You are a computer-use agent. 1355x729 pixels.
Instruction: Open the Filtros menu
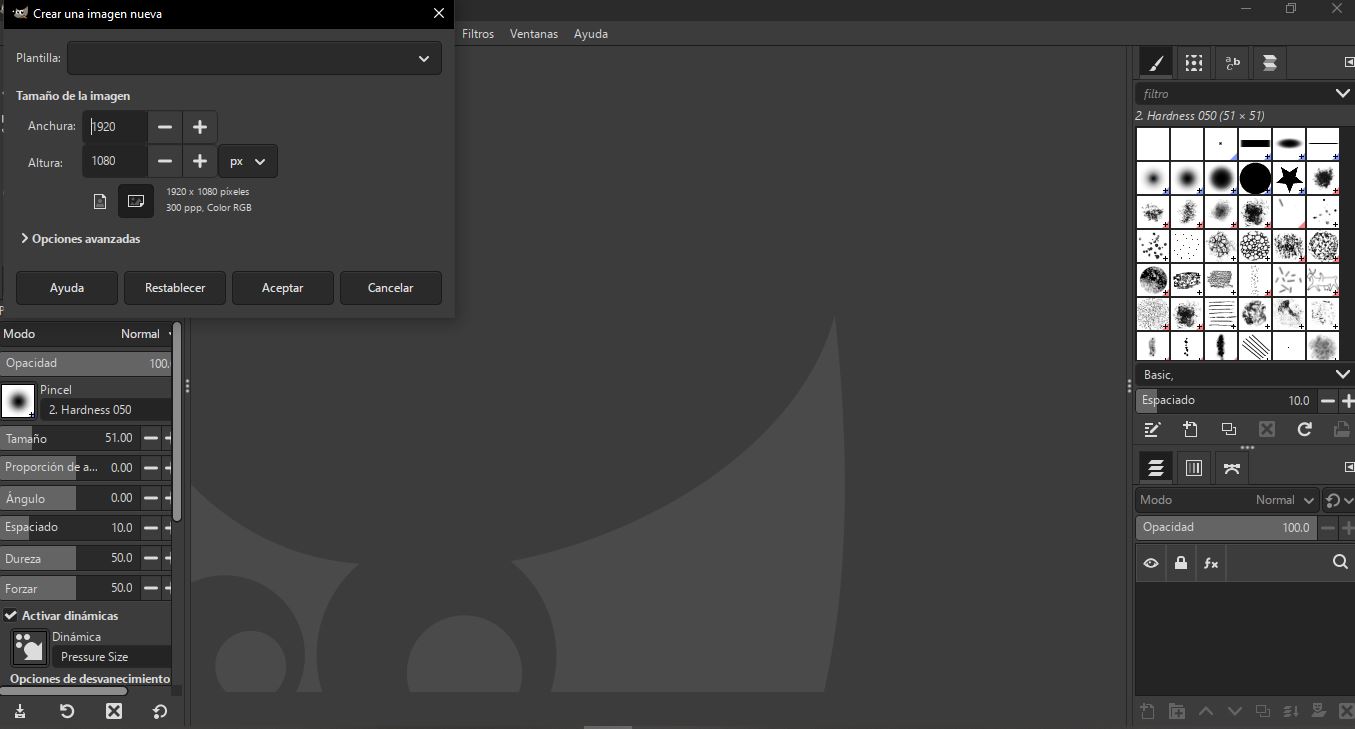tap(478, 33)
